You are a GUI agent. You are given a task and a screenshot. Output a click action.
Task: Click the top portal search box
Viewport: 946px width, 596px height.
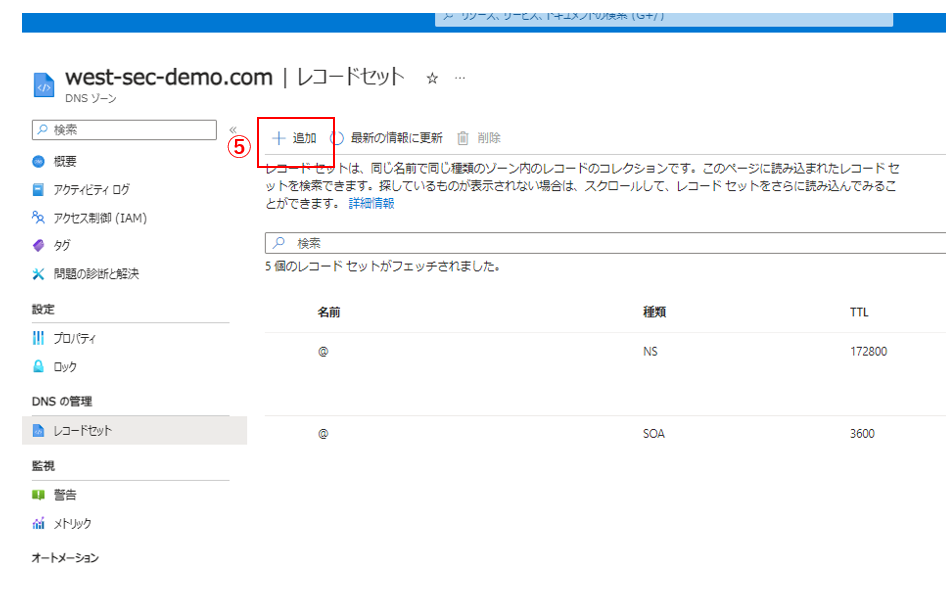(x=664, y=18)
